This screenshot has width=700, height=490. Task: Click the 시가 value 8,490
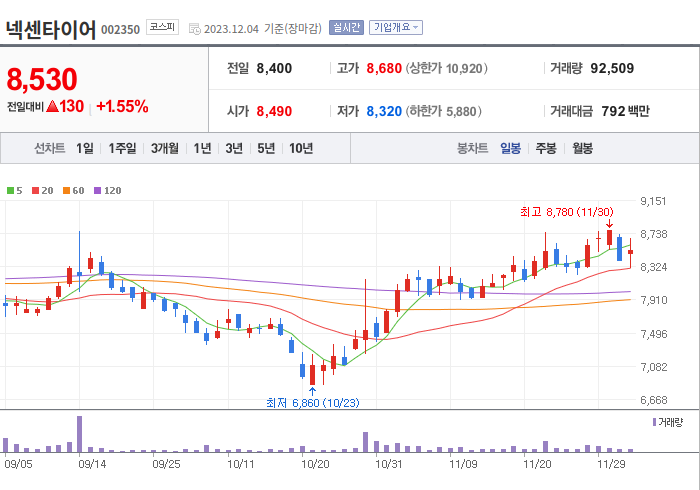click(274, 111)
